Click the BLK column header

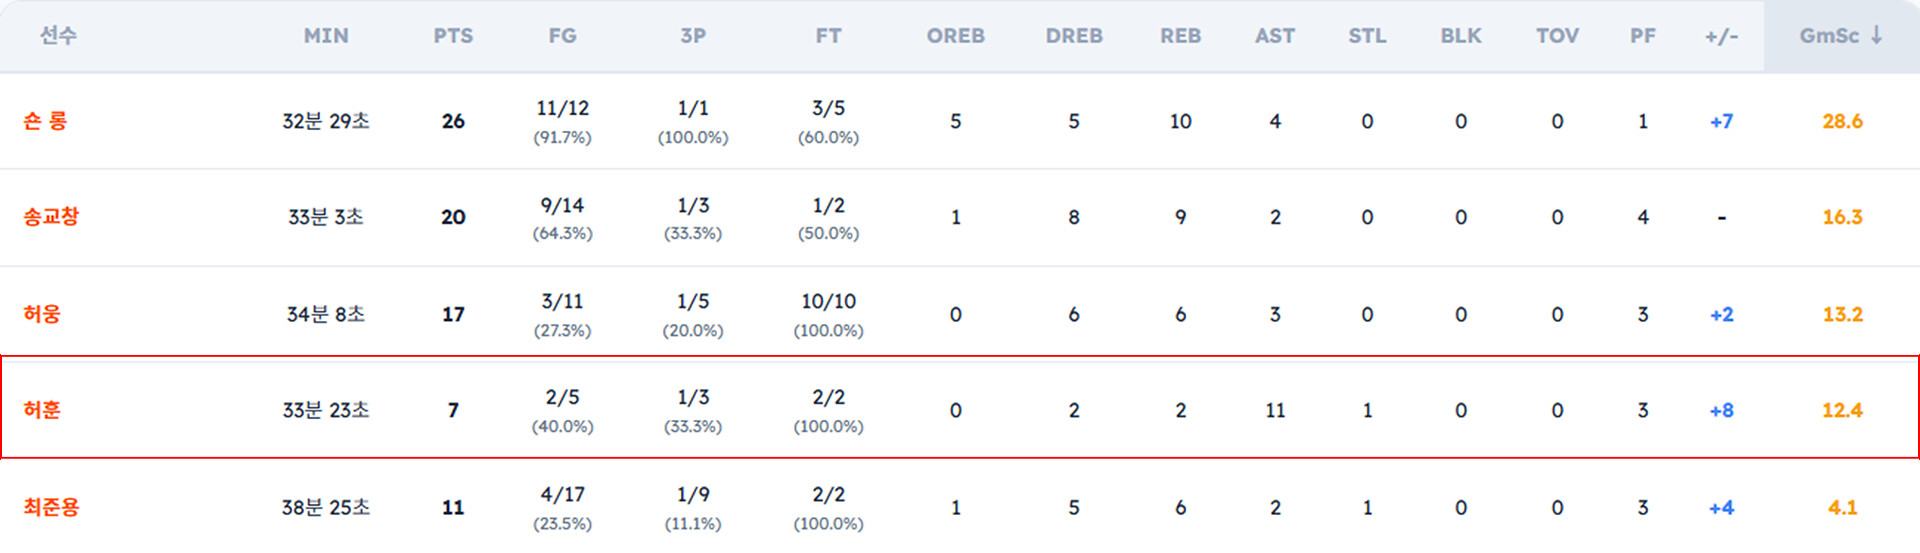click(x=1461, y=36)
